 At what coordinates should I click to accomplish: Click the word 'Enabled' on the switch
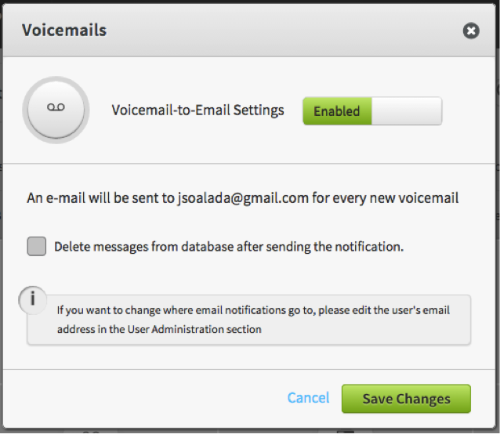[337, 111]
